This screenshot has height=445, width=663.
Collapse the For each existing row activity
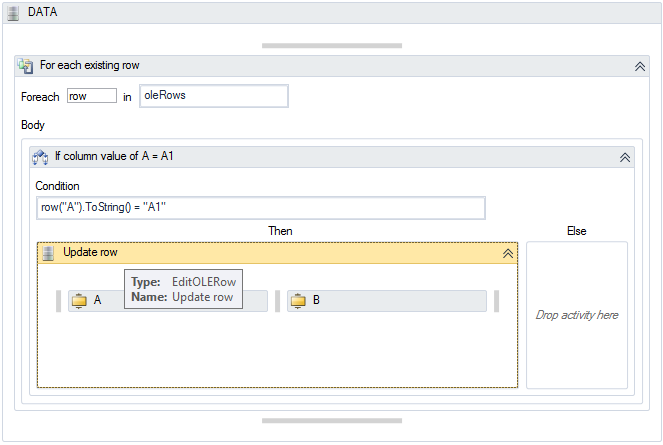(x=640, y=66)
